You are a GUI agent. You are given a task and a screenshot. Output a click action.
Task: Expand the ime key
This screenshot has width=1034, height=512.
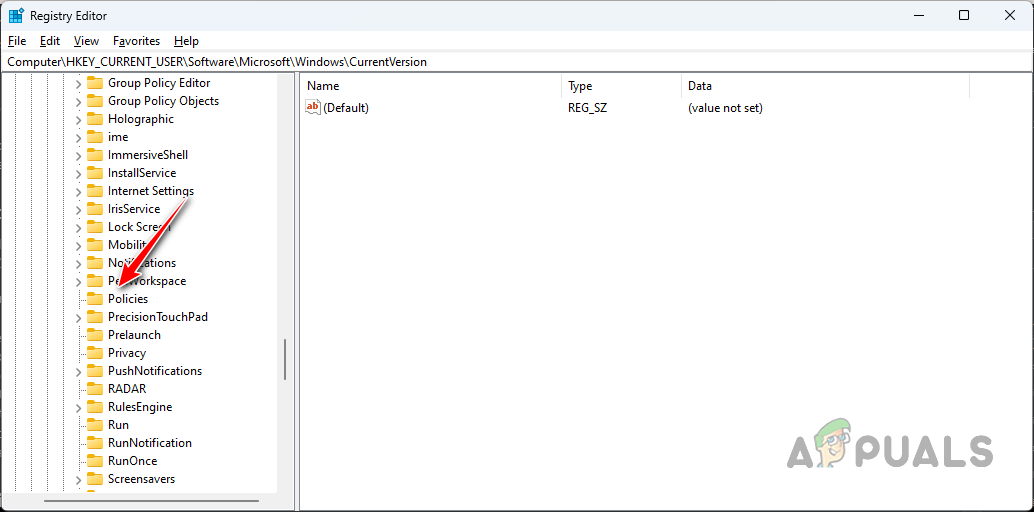78,137
